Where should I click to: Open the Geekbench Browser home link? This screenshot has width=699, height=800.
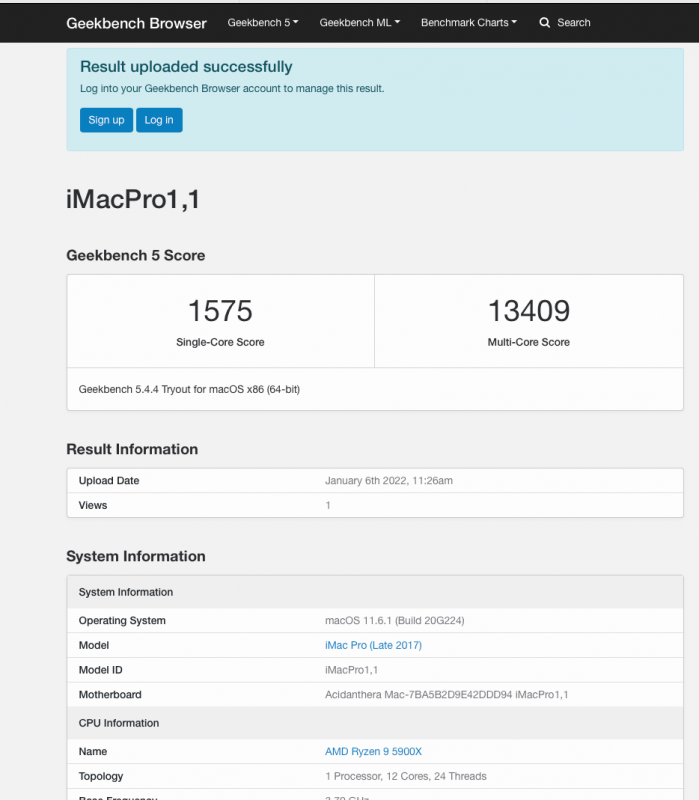point(136,22)
